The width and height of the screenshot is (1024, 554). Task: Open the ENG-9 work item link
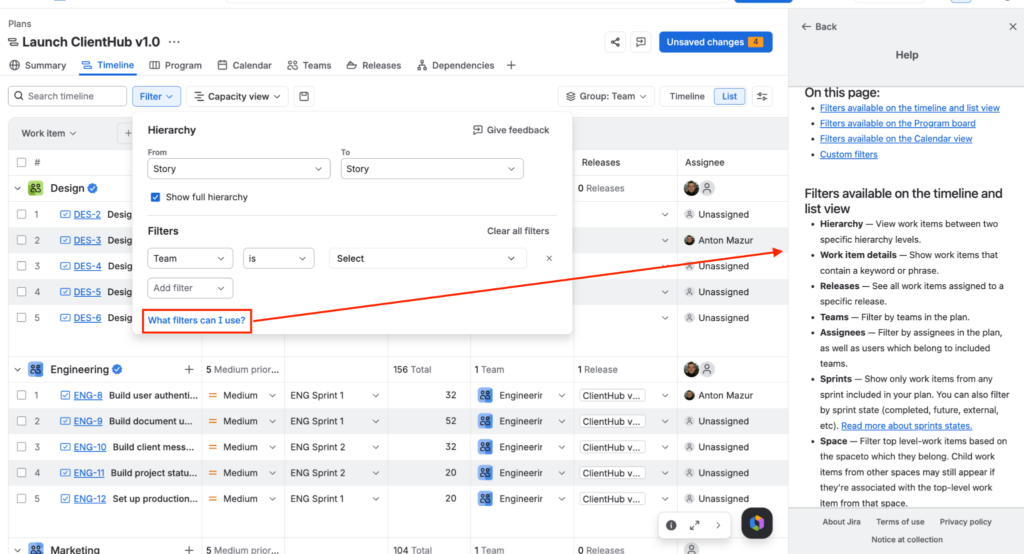[88, 421]
